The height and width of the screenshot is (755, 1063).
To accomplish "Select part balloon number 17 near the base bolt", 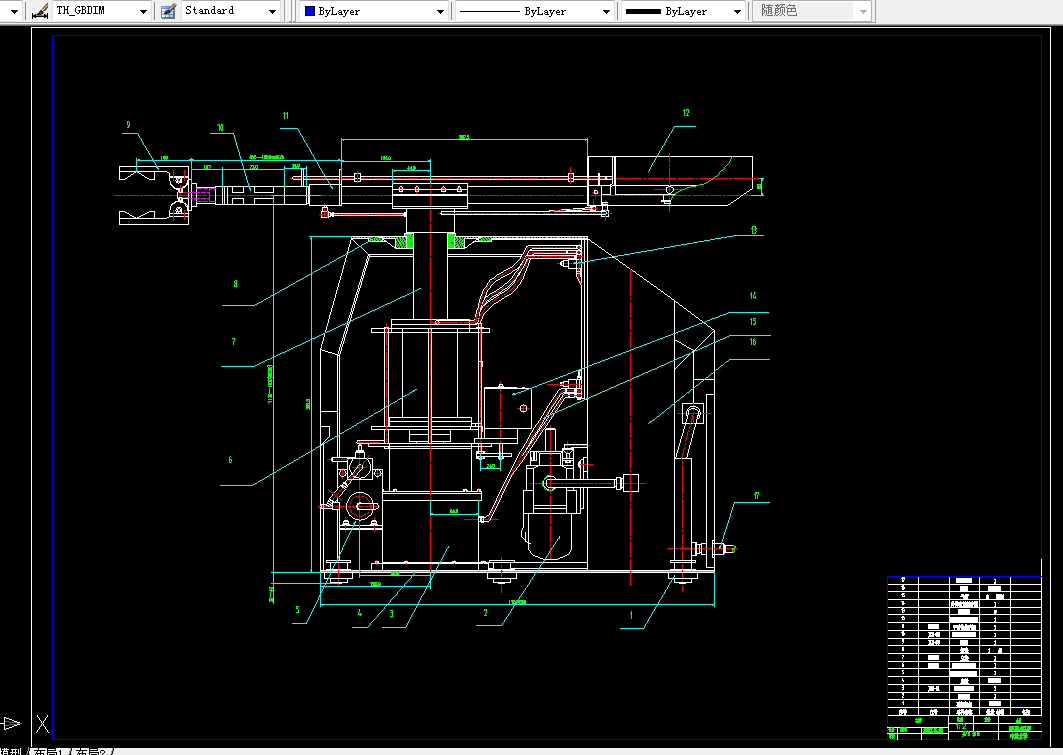I will [757, 496].
